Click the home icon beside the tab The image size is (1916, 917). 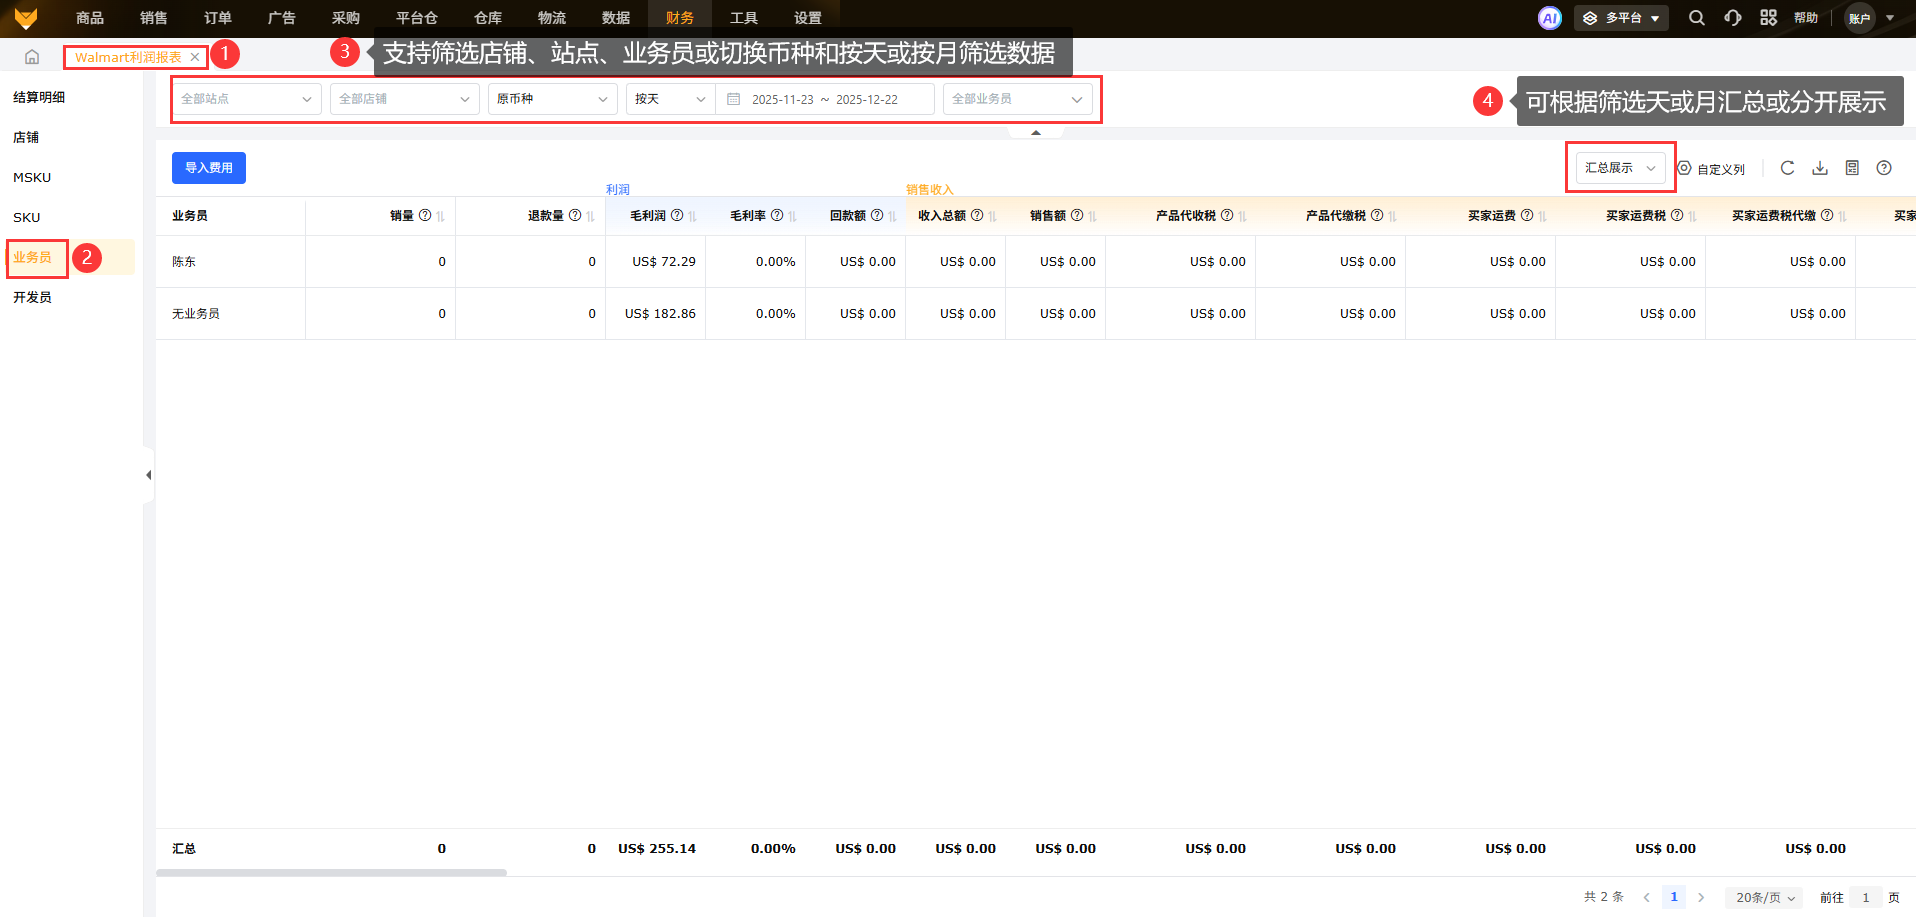pos(32,57)
